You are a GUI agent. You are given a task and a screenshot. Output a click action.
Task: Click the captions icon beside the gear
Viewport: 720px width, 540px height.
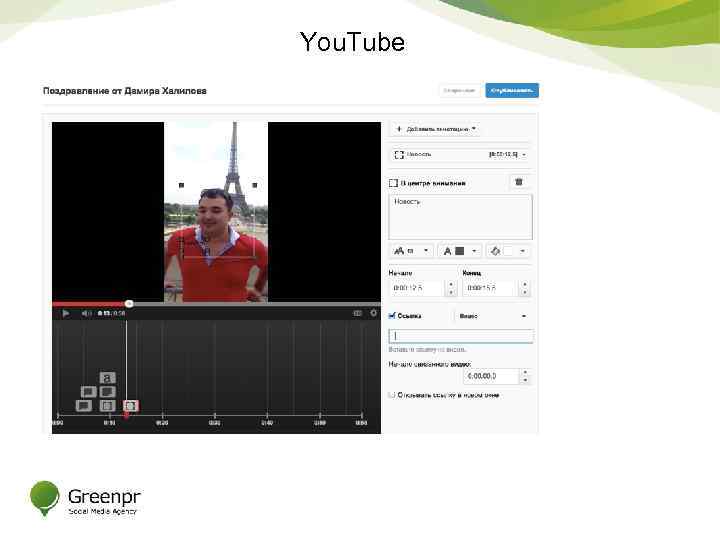tap(357, 313)
